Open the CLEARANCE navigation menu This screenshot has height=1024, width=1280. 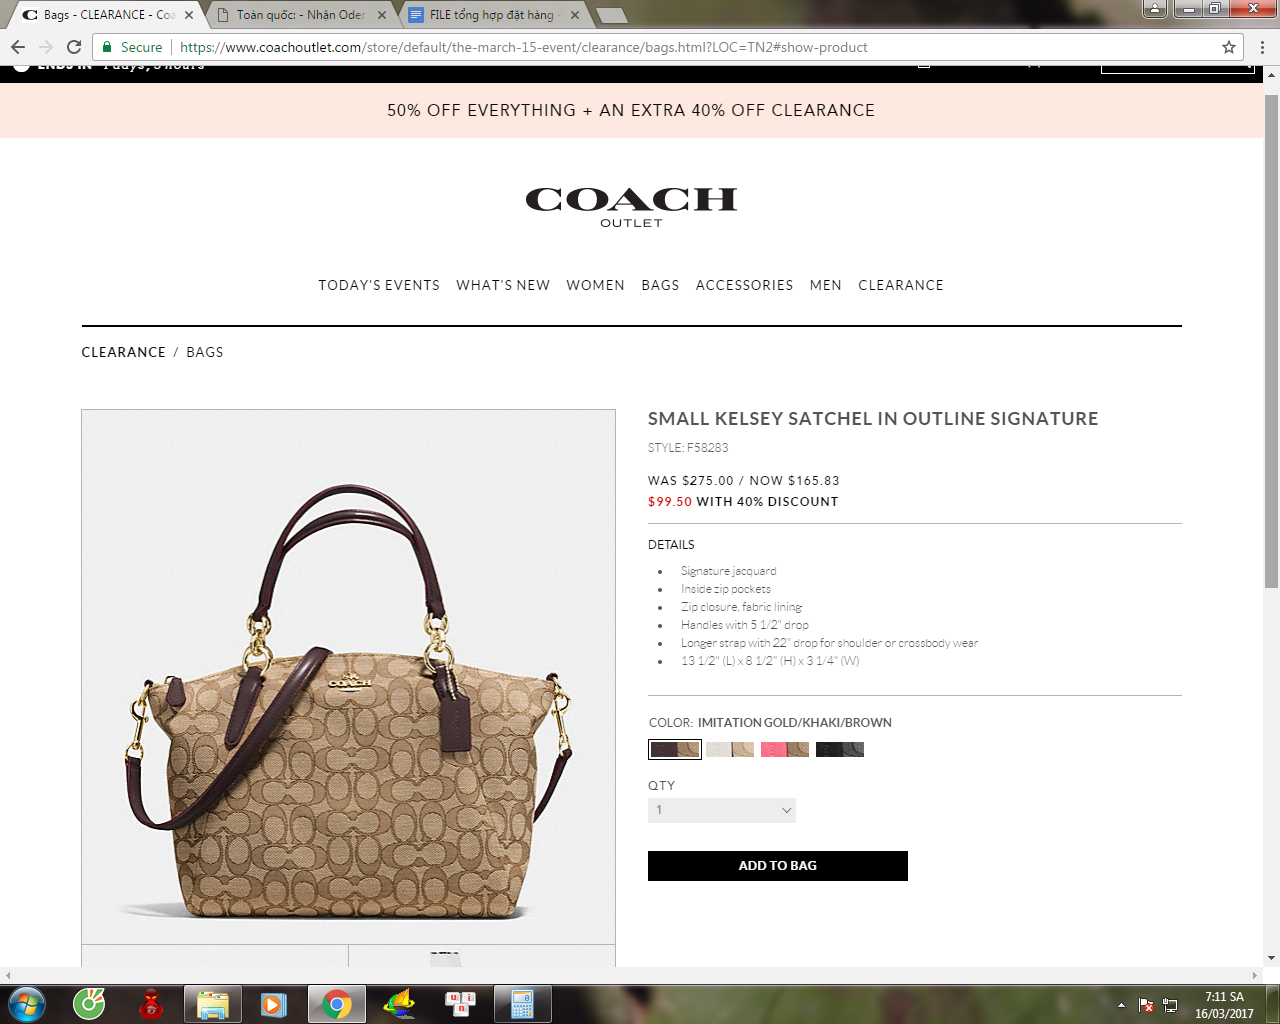[x=901, y=285]
